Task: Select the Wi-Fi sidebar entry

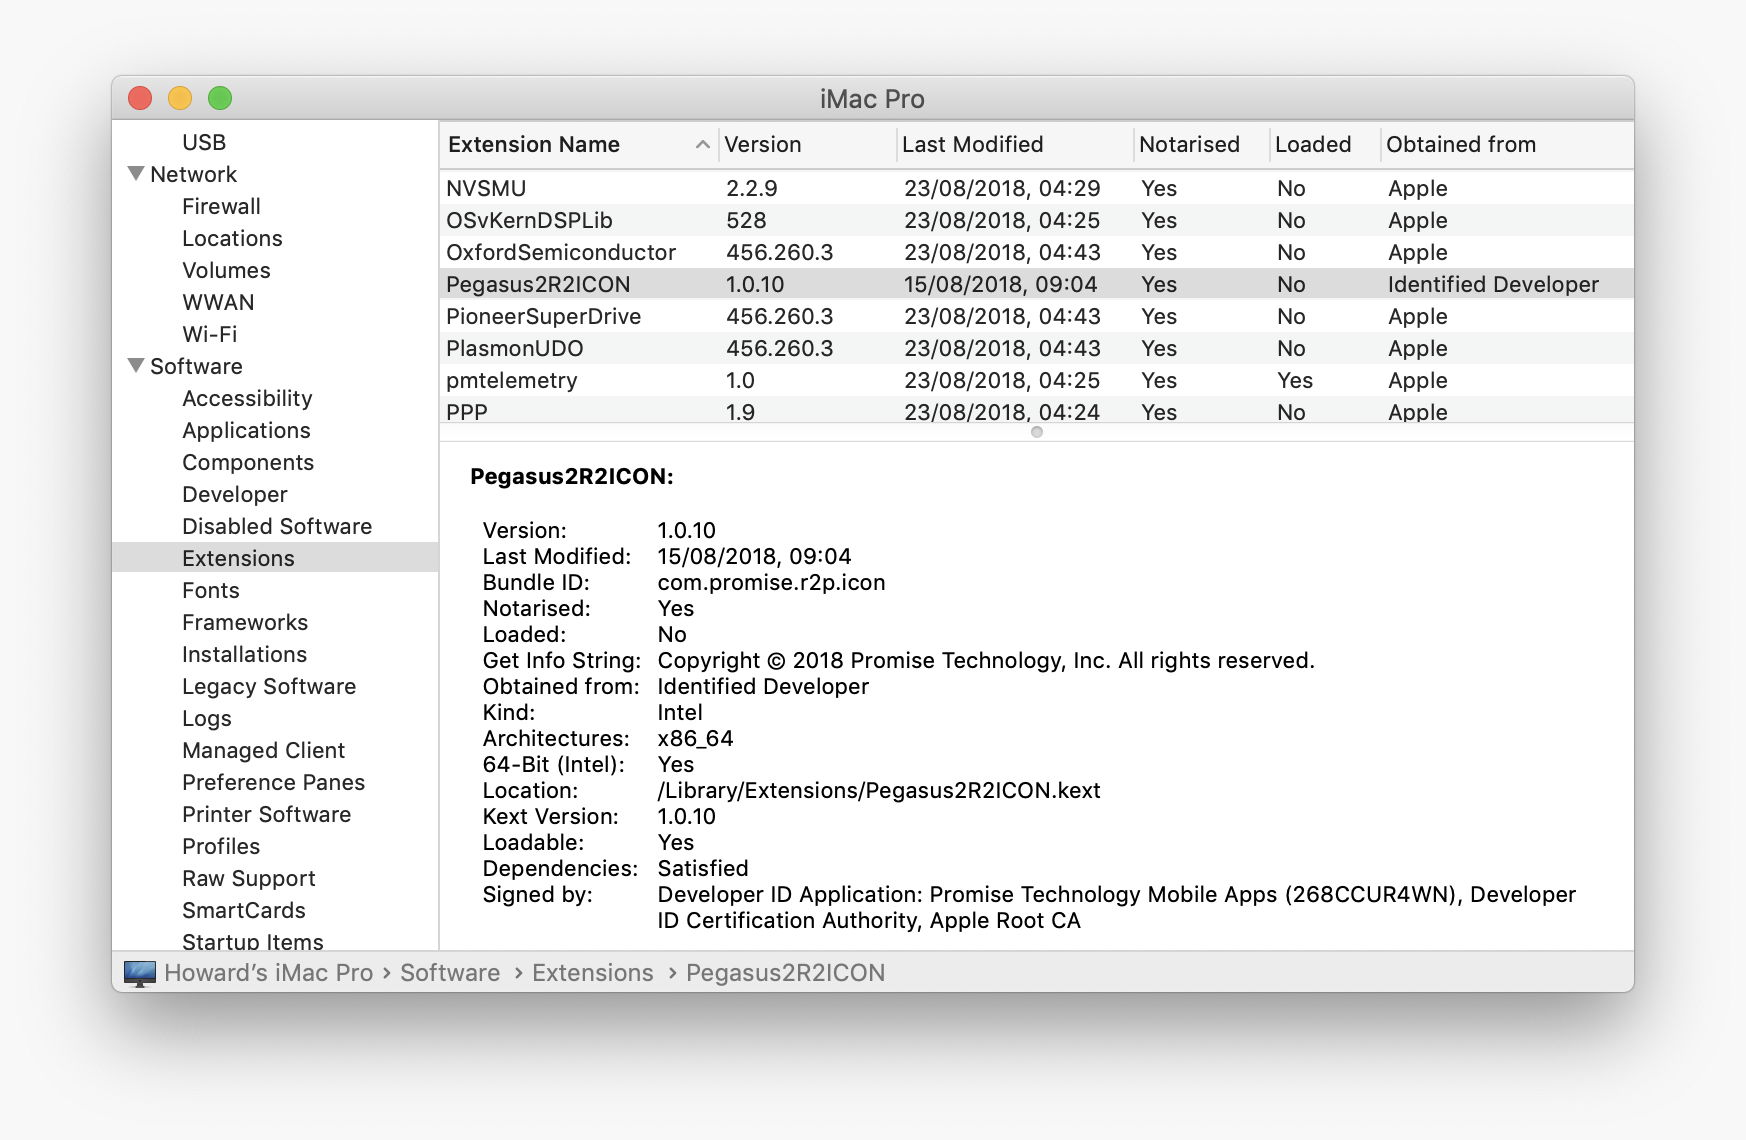Action: [x=209, y=334]
